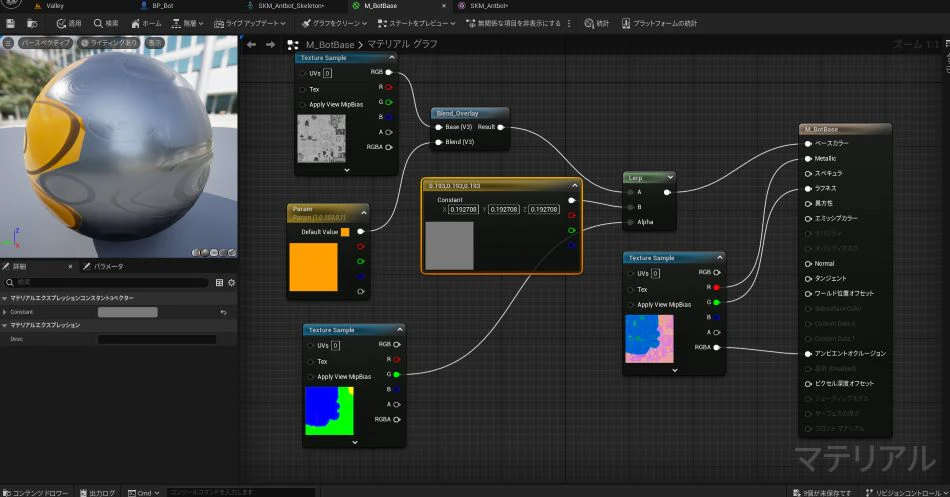Open the パースペクティブ view mode menu
Viewport: 950px width, 497px height.
pyautogui.click(x=46, y=43)
